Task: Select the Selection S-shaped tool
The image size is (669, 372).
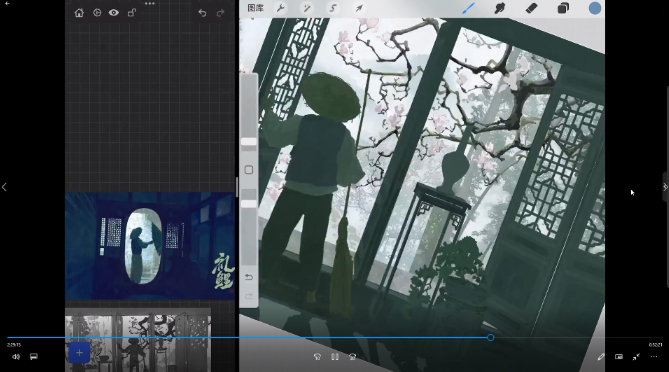Action: [333, 8]
